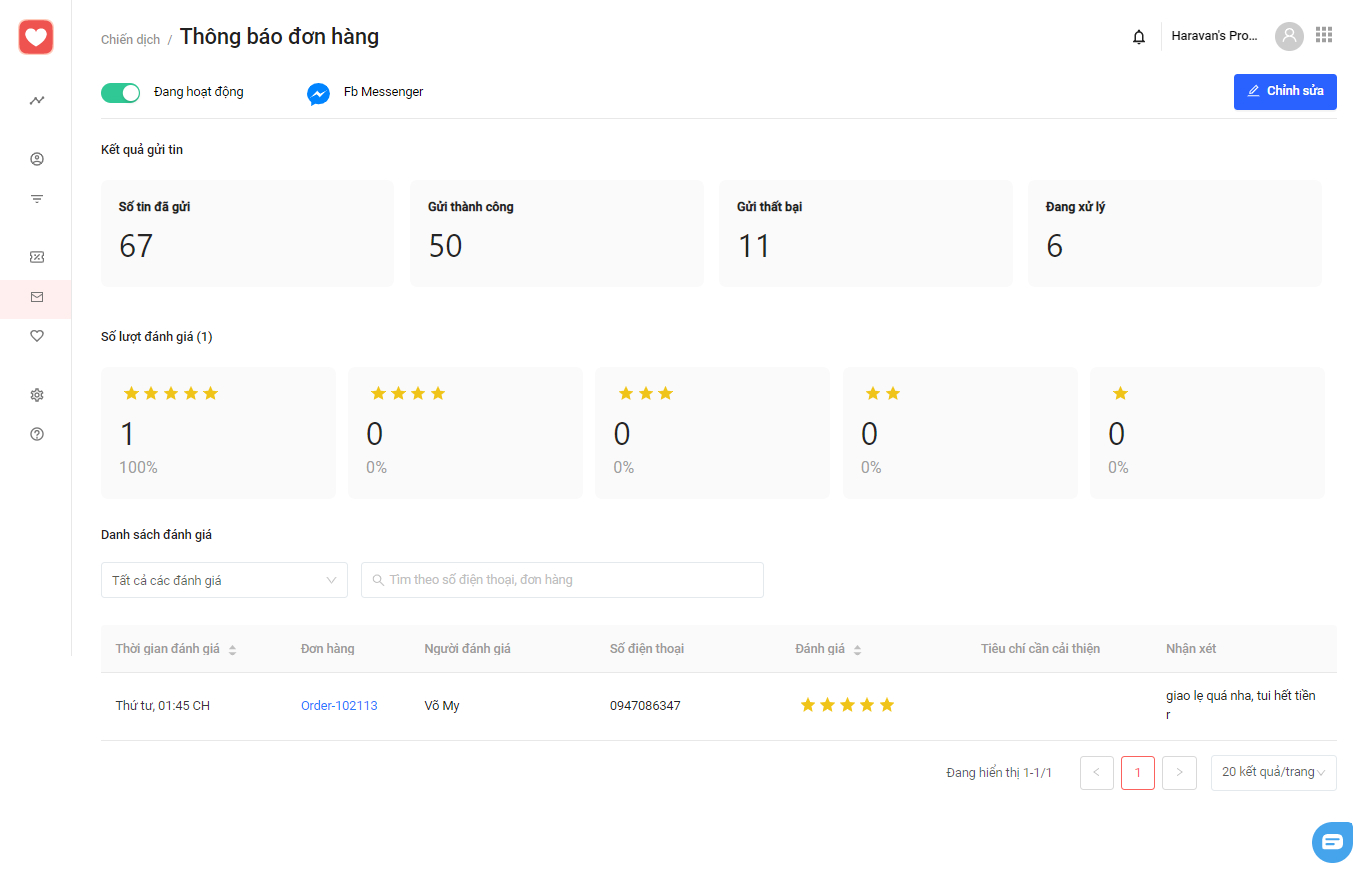Click the Danh sách đánh giá heading

click(x=156, y=535)
